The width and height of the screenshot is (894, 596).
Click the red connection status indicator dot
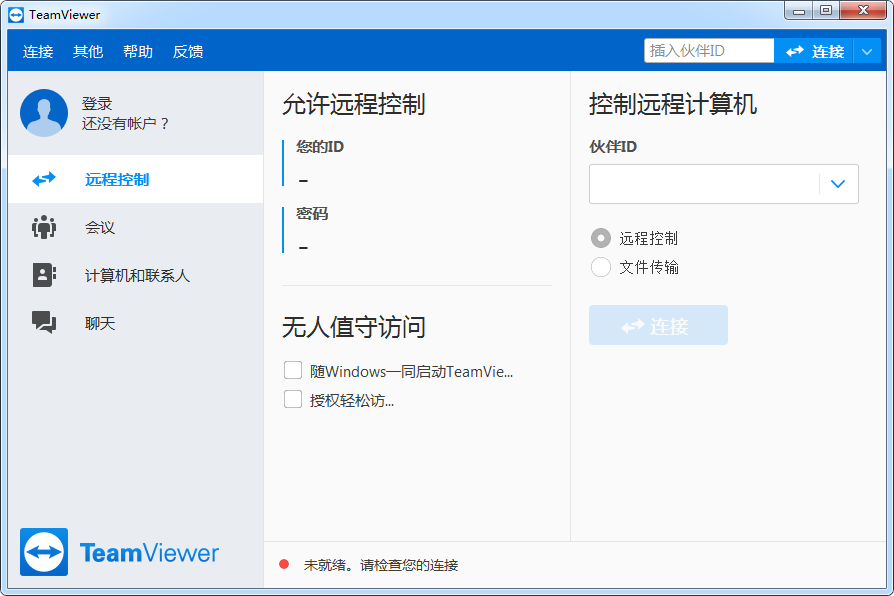click(284, 565)
